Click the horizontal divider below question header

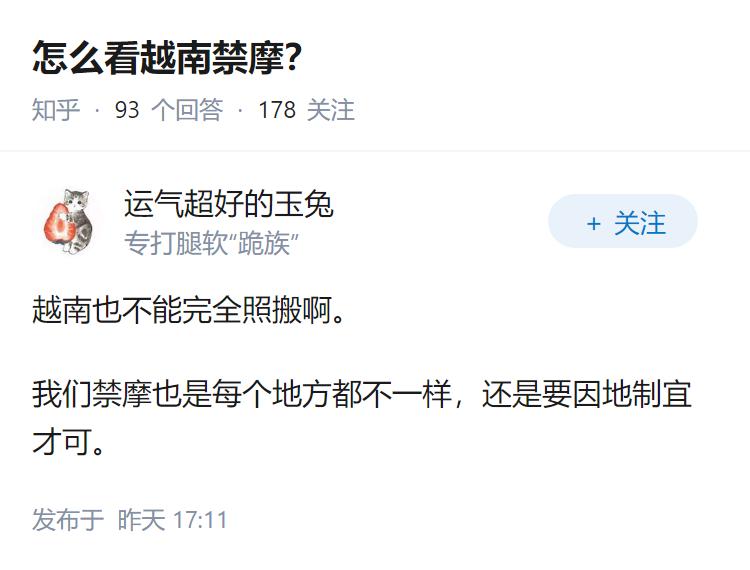pyautogui.click(x=375, y=152)
